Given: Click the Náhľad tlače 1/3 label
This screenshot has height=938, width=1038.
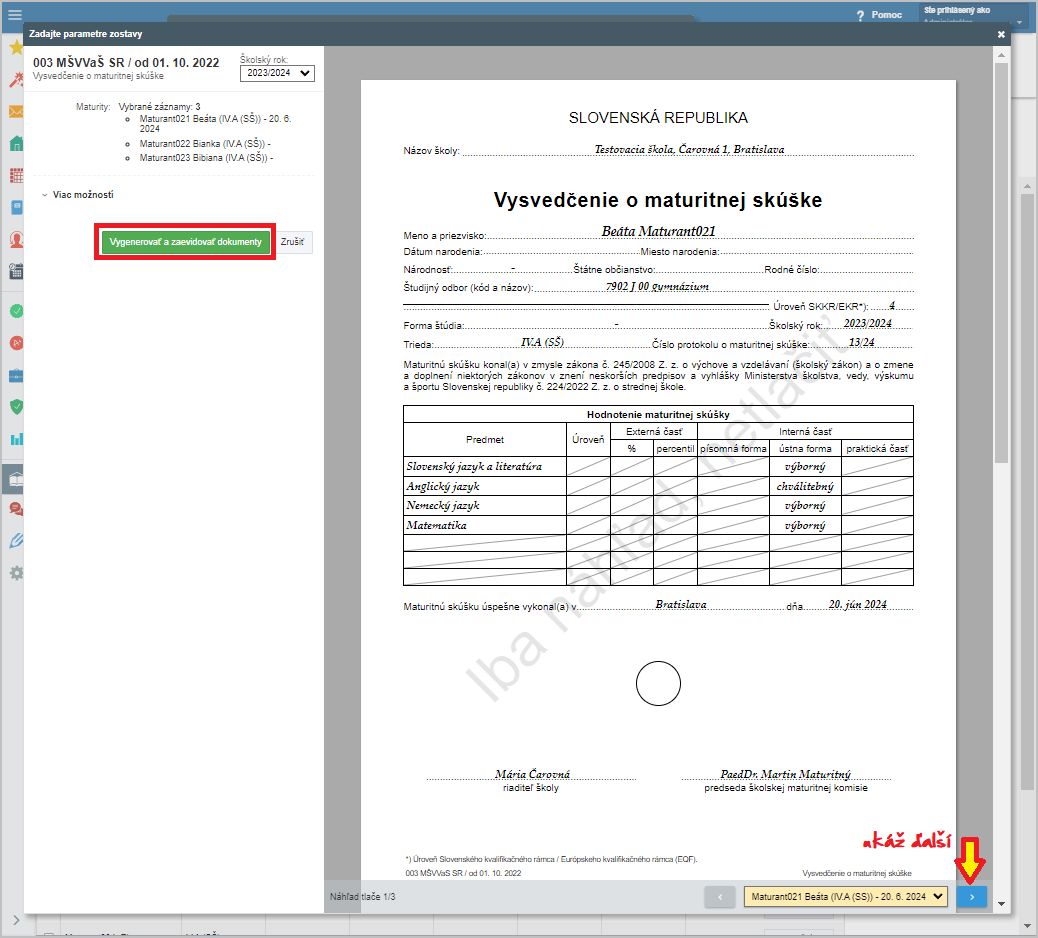Looking at the screenshot, I should click(363, 897).
